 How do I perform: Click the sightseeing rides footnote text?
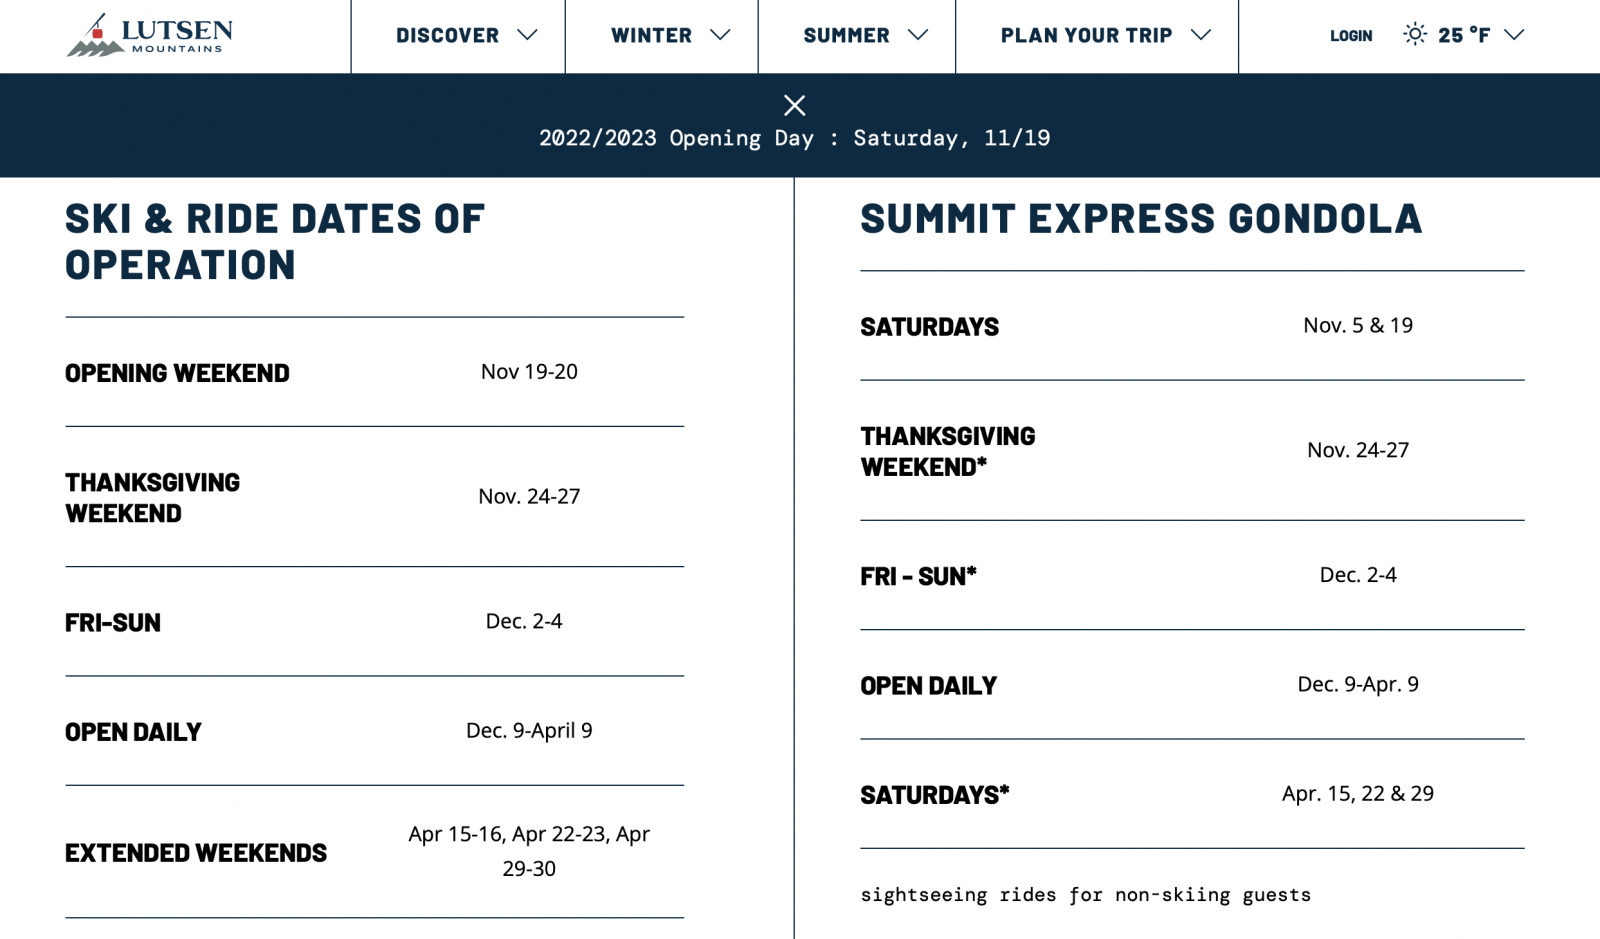point(1085,895)
